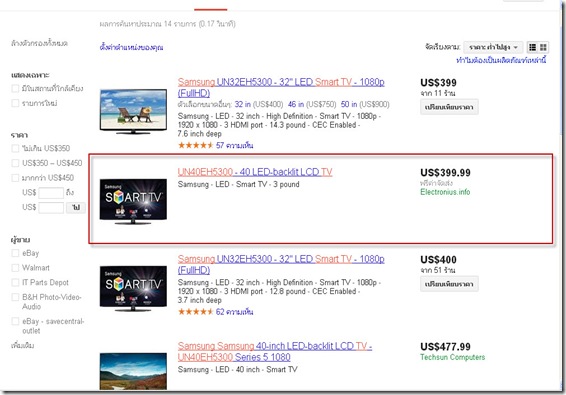Screen dimensions: 566x395
Task: Open the first Samsung UN32EH5300 listing at US$399
Action: [281, 87]
